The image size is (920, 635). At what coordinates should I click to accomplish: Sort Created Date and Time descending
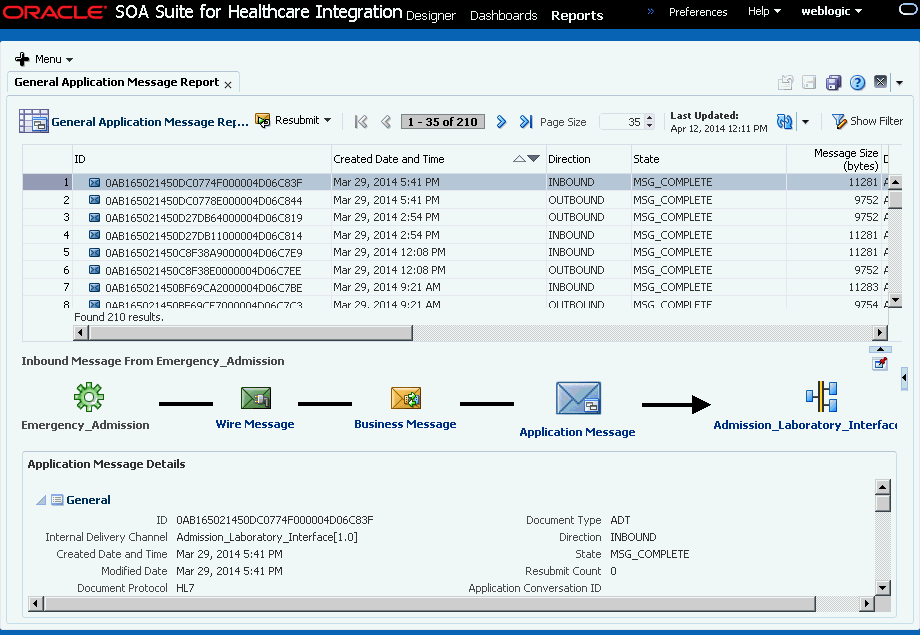point(533,158)
